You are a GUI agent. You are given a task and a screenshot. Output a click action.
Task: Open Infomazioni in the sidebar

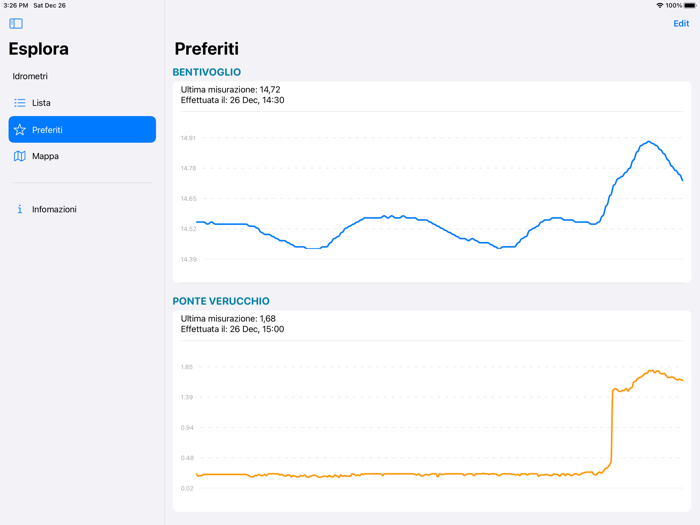coord(54,209)
